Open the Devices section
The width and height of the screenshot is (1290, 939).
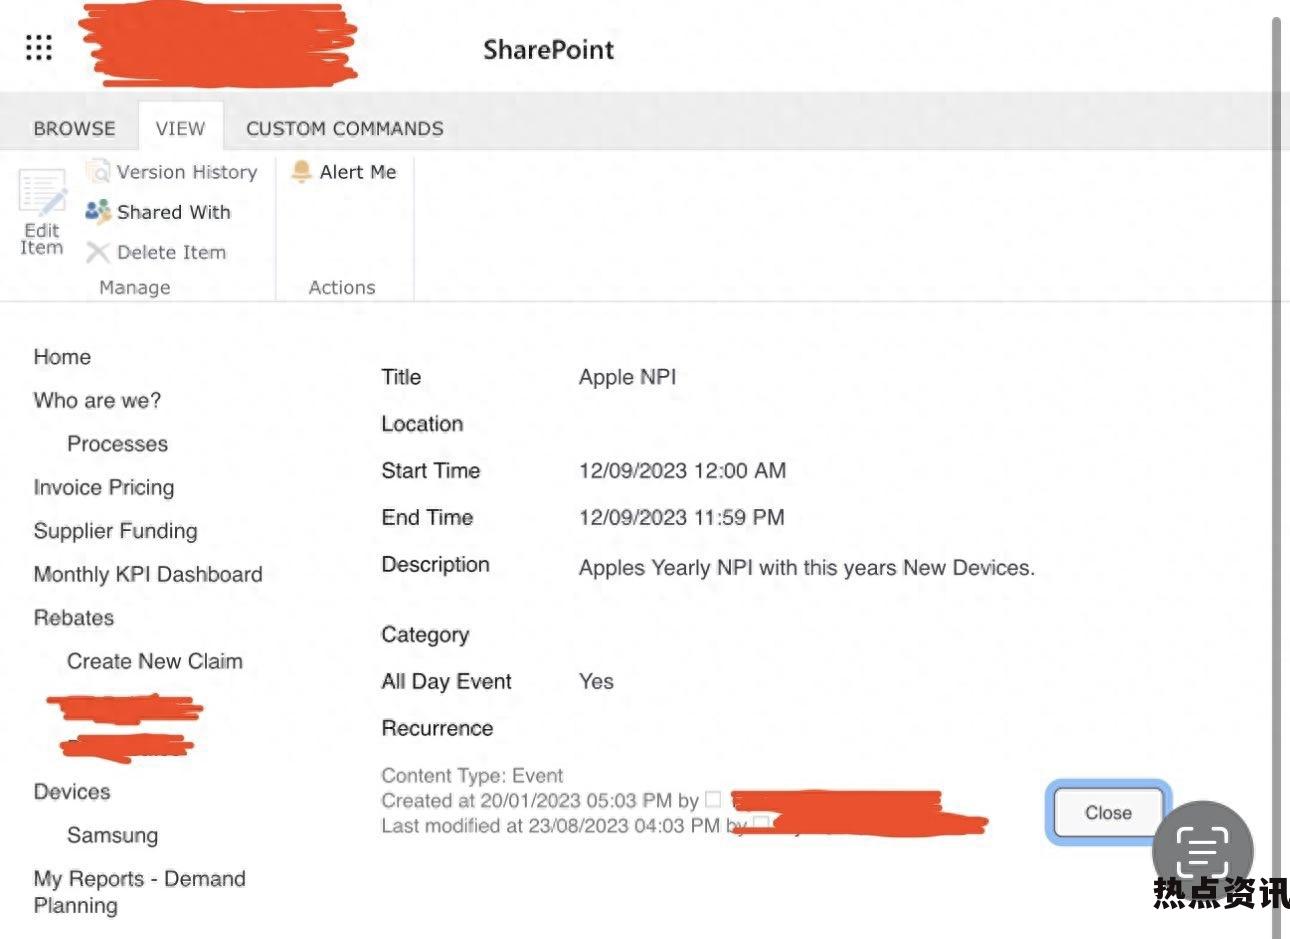(x=72, y=792)
